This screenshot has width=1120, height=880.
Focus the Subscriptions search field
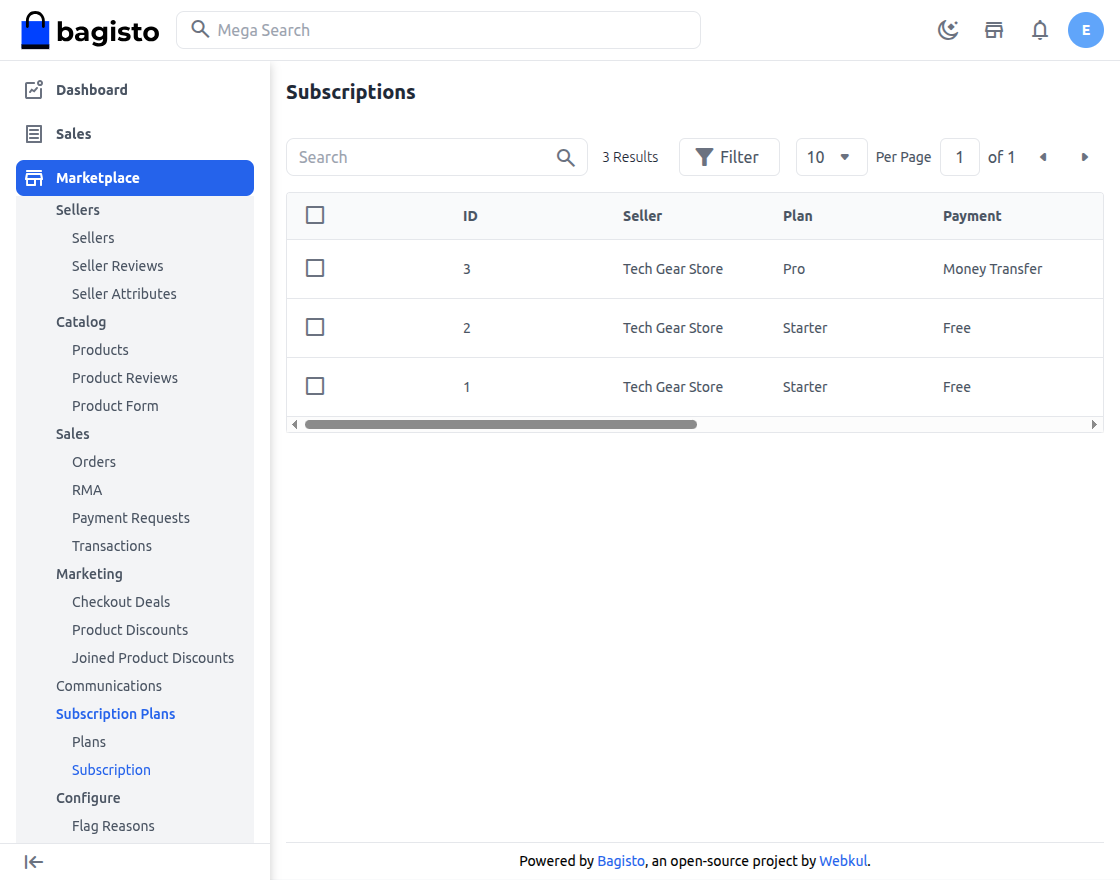click(x=436, y=157)
